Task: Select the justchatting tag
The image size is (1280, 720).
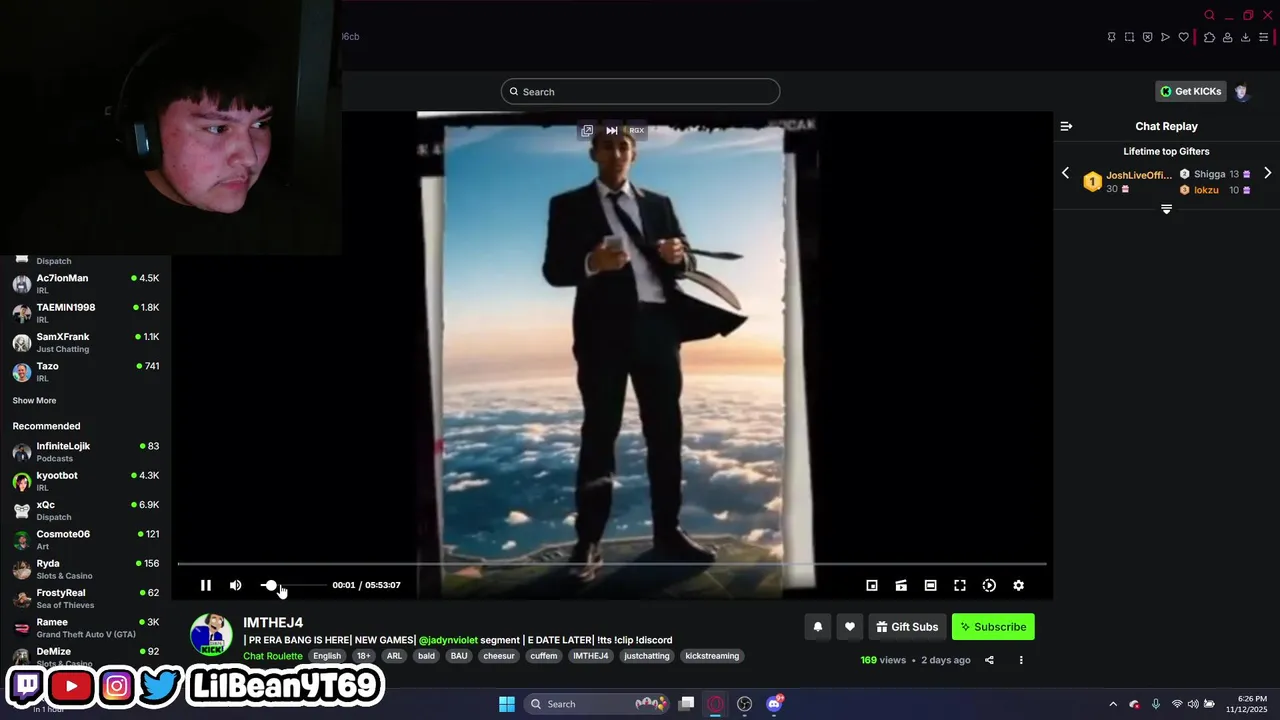Action: pyautogui.click(x=647, y=656)
